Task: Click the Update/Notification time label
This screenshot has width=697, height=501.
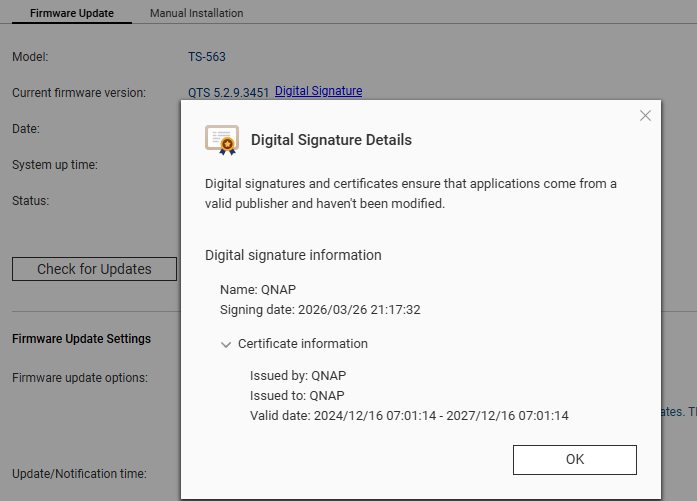Action: [79, 474]
